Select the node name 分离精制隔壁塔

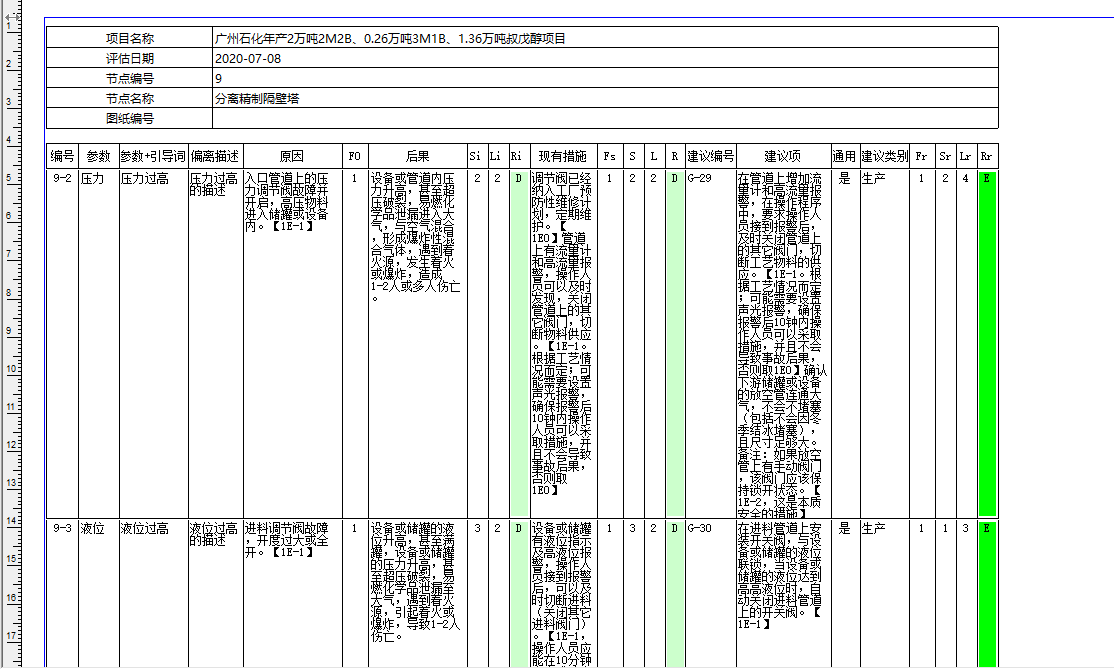[257, 98]
